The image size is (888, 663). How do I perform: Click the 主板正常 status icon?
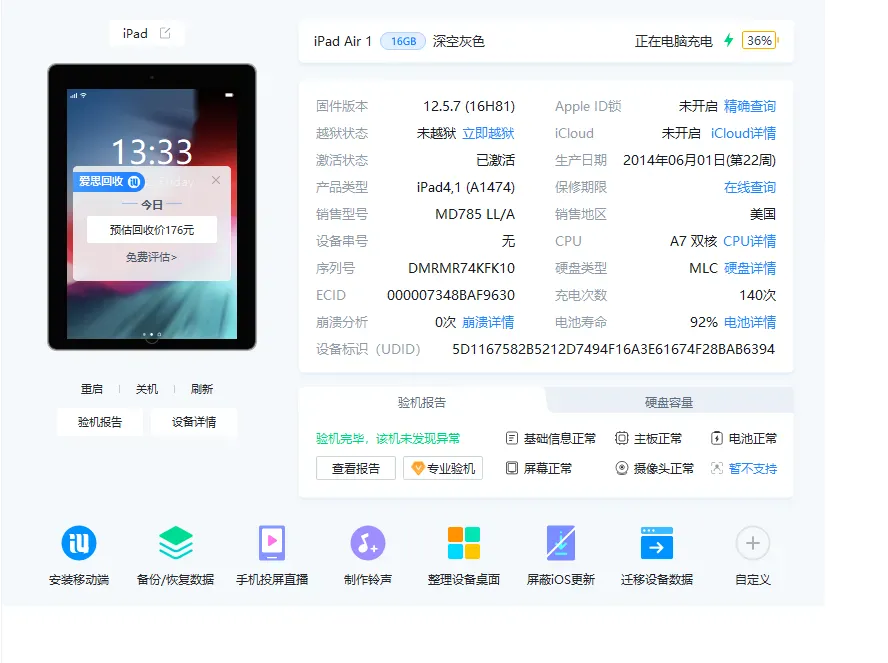coord(622,438)
